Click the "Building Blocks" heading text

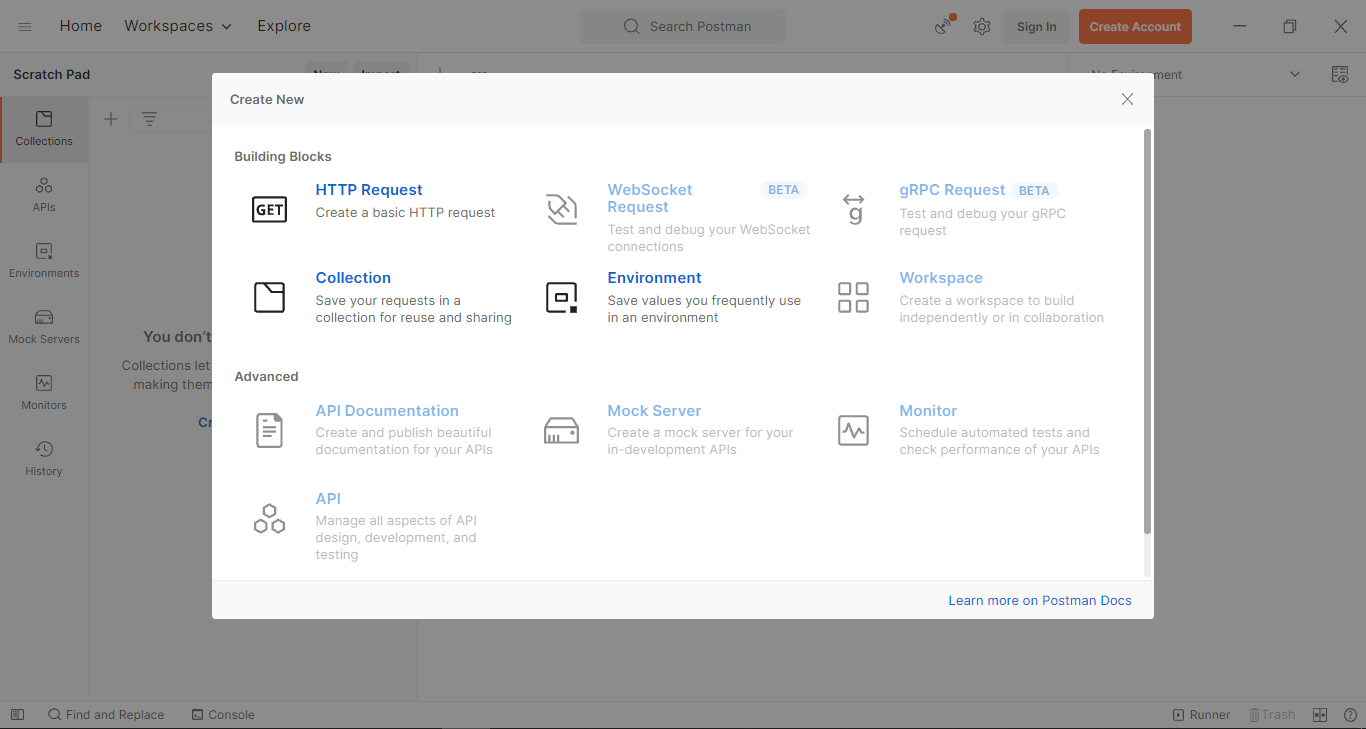pyautogui.click(x=283, y=157)
